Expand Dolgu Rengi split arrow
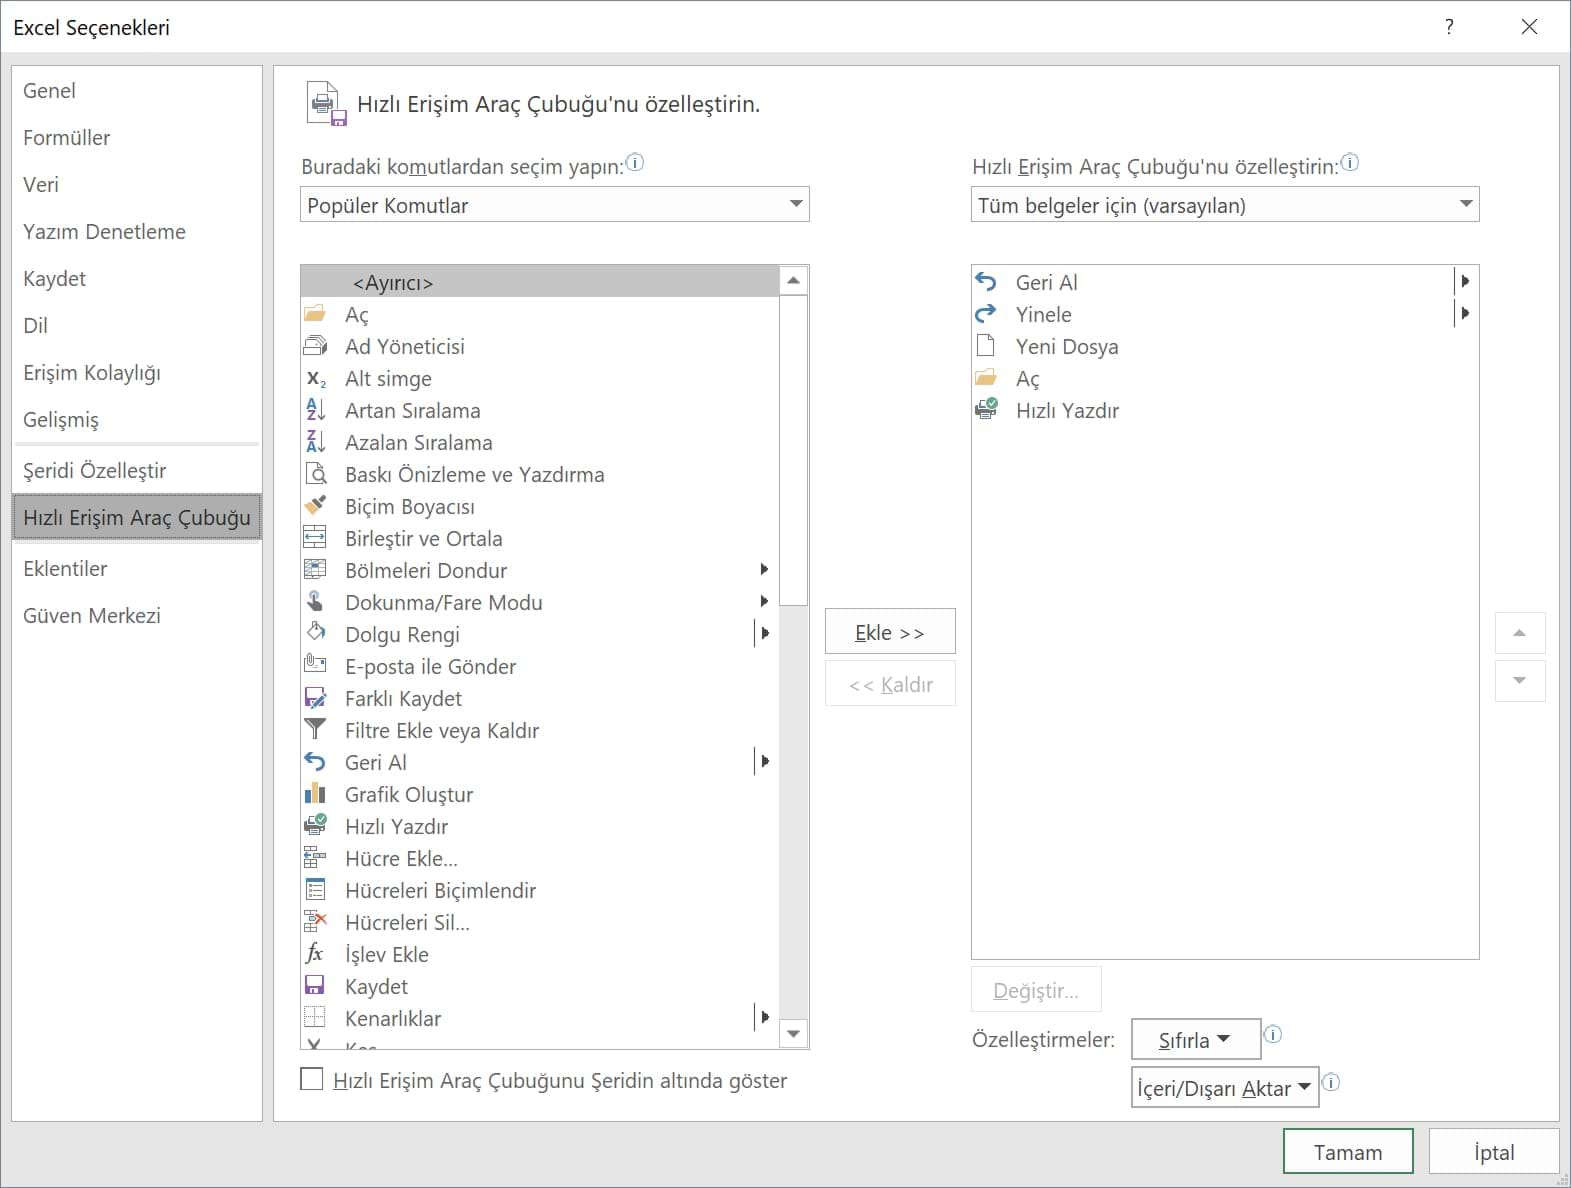This screenshot has height=1188, width=1571. (x=765, y=634)
